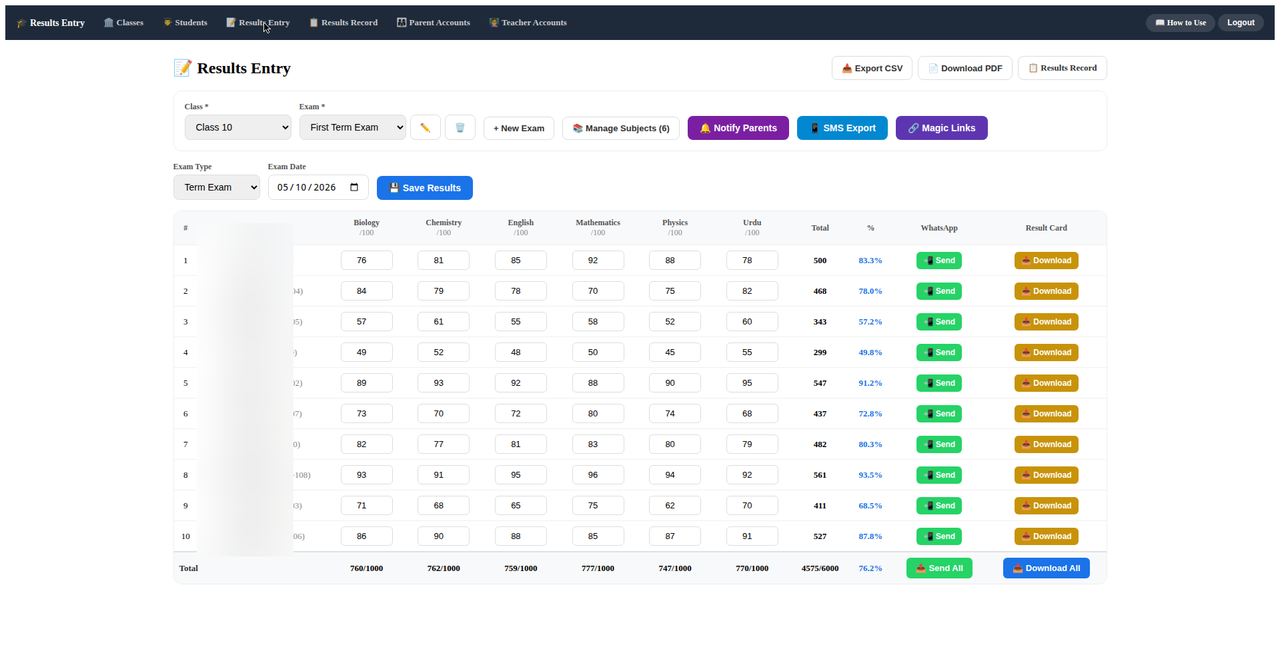
Task: Select Results Entry in navigation bar
Action: tap(258, 22)
